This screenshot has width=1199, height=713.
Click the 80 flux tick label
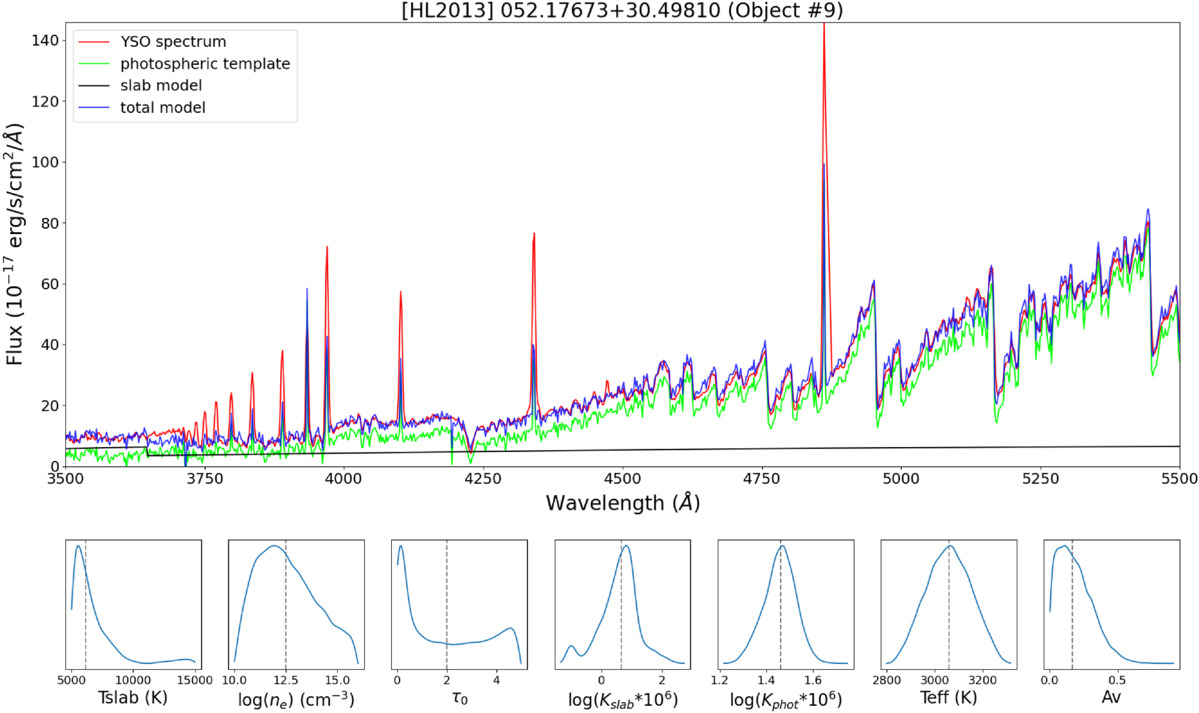point(50,223)
